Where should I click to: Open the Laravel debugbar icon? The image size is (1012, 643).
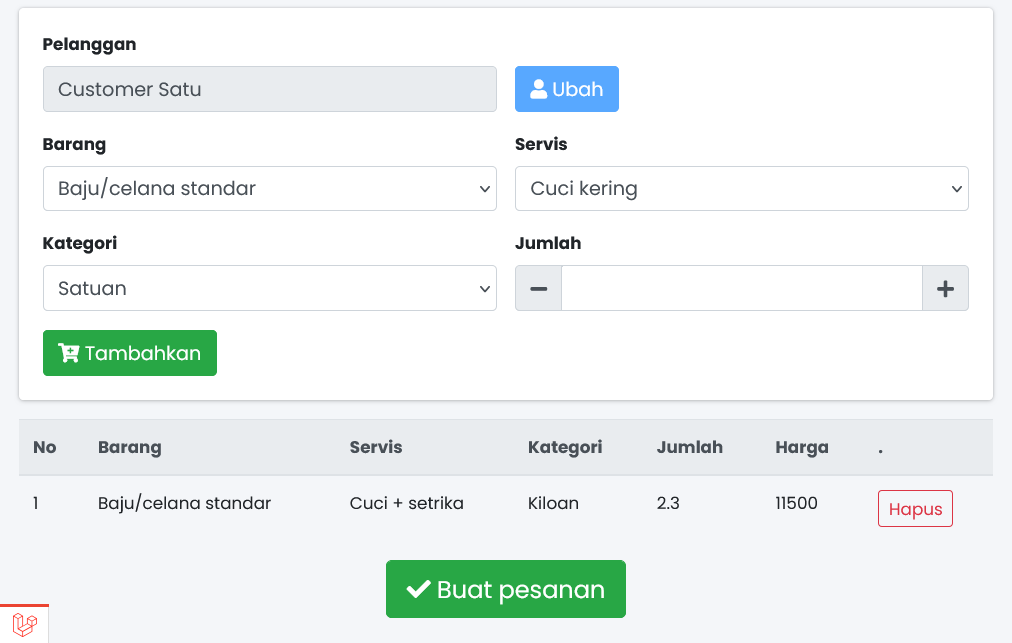pos(25,625)
